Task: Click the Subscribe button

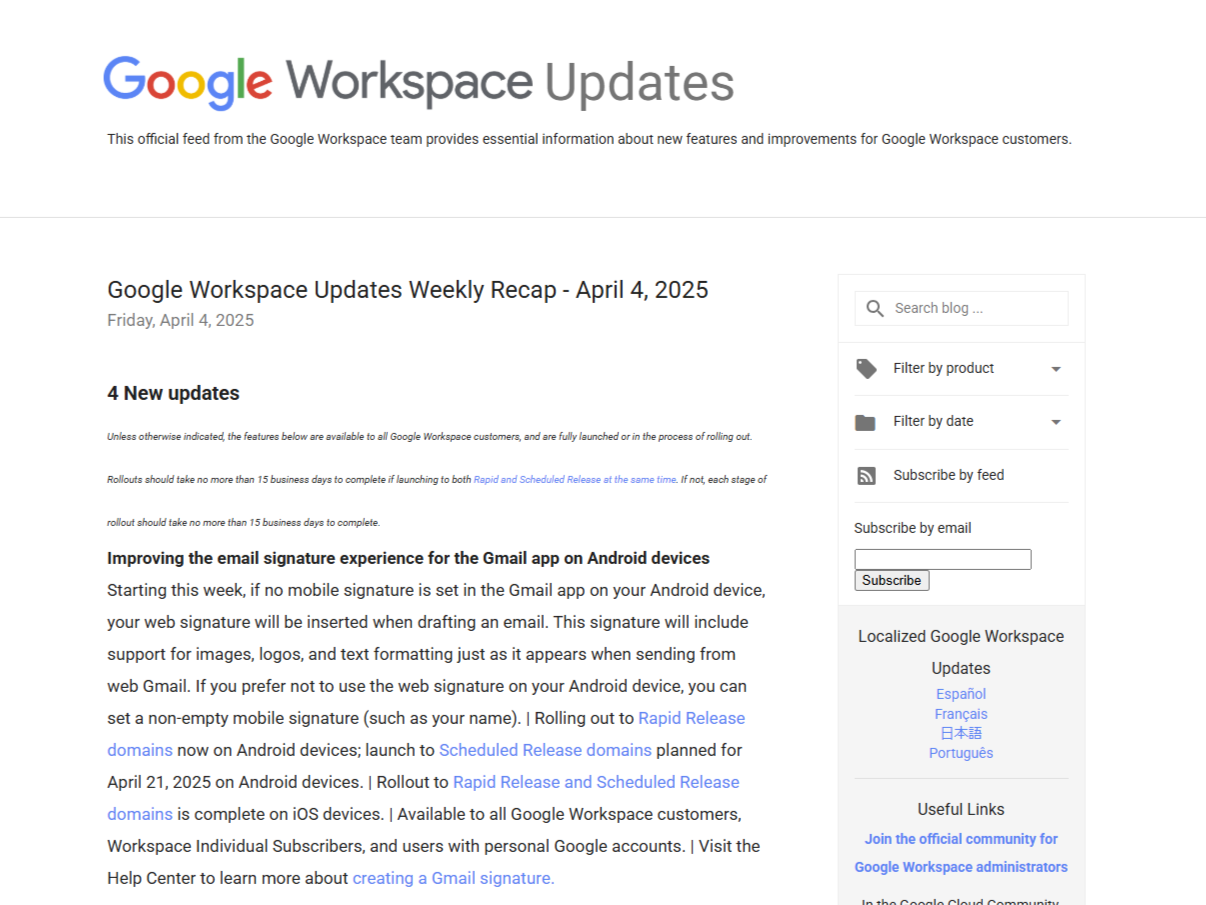Action: coord(891,580)
